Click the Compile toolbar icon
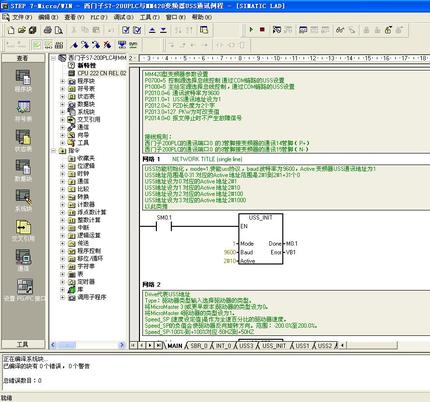 (126, 30)
